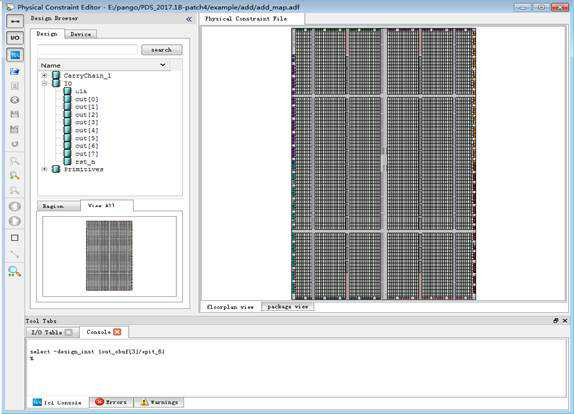
Task: Click the I/O toolbar button
Action: coord(15,38)
